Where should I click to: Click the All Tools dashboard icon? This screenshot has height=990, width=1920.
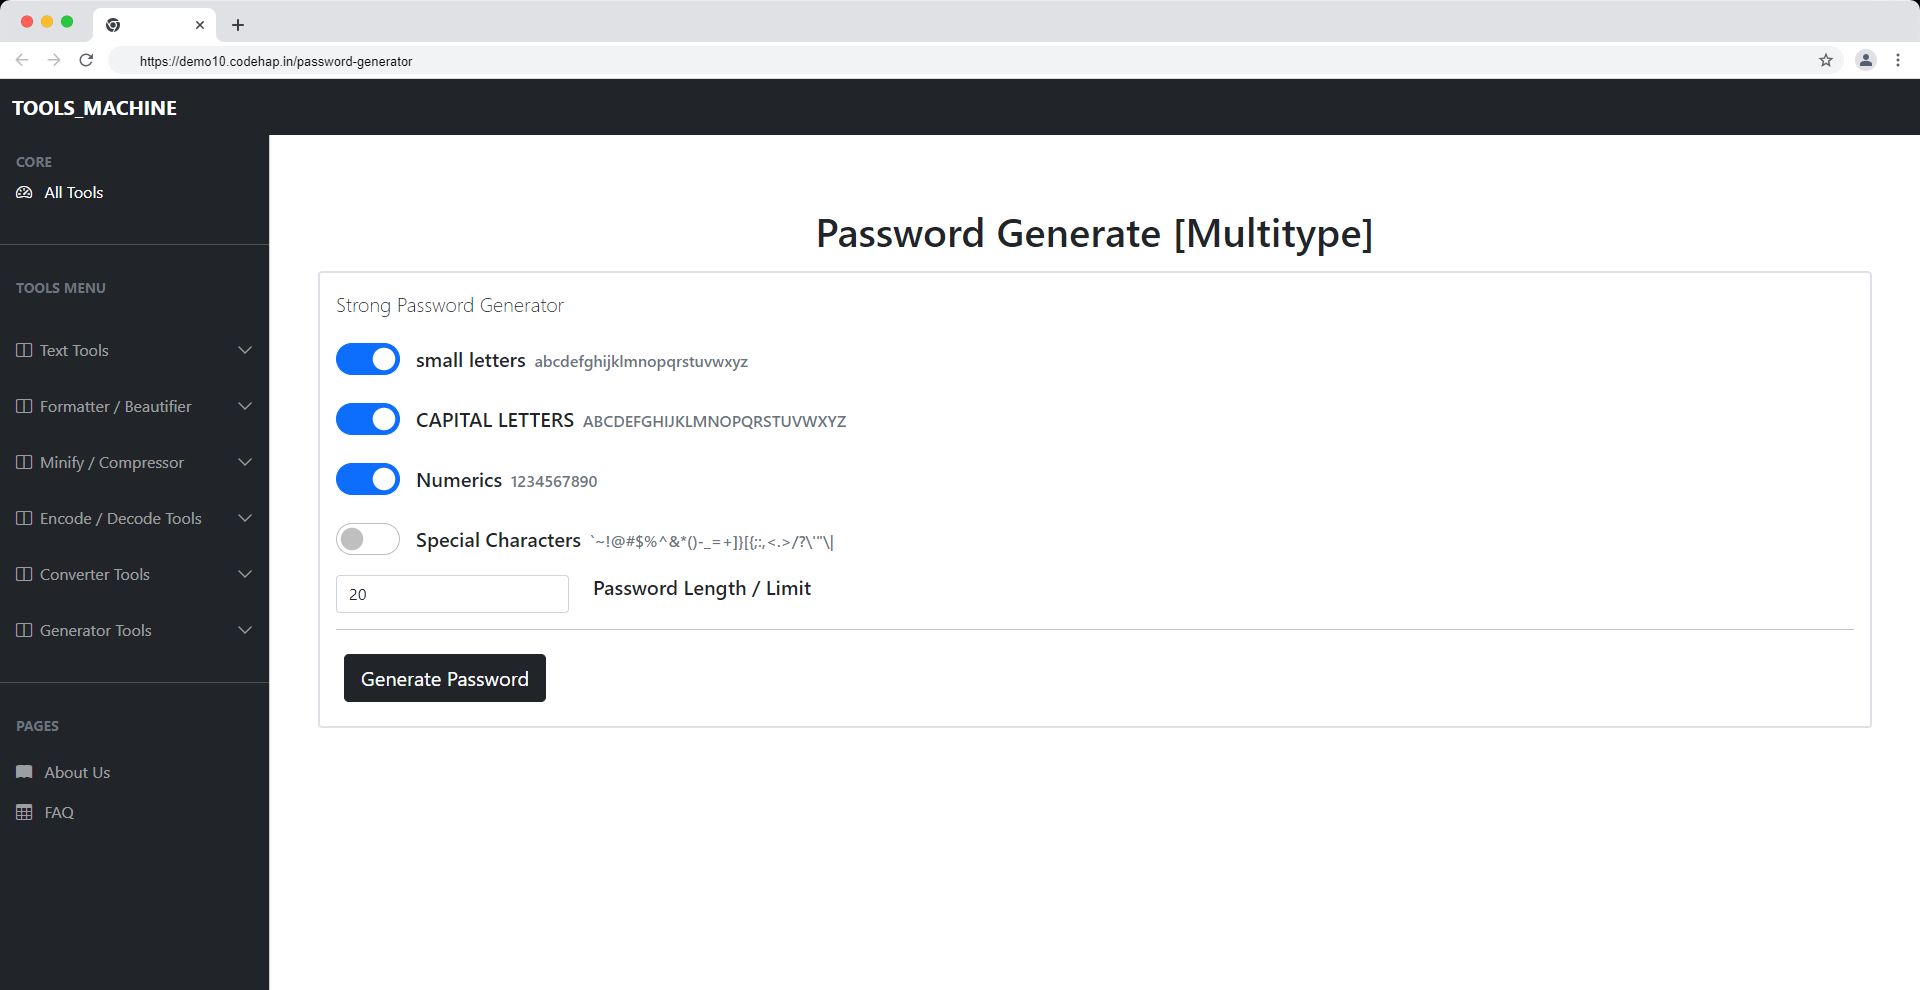24,192
